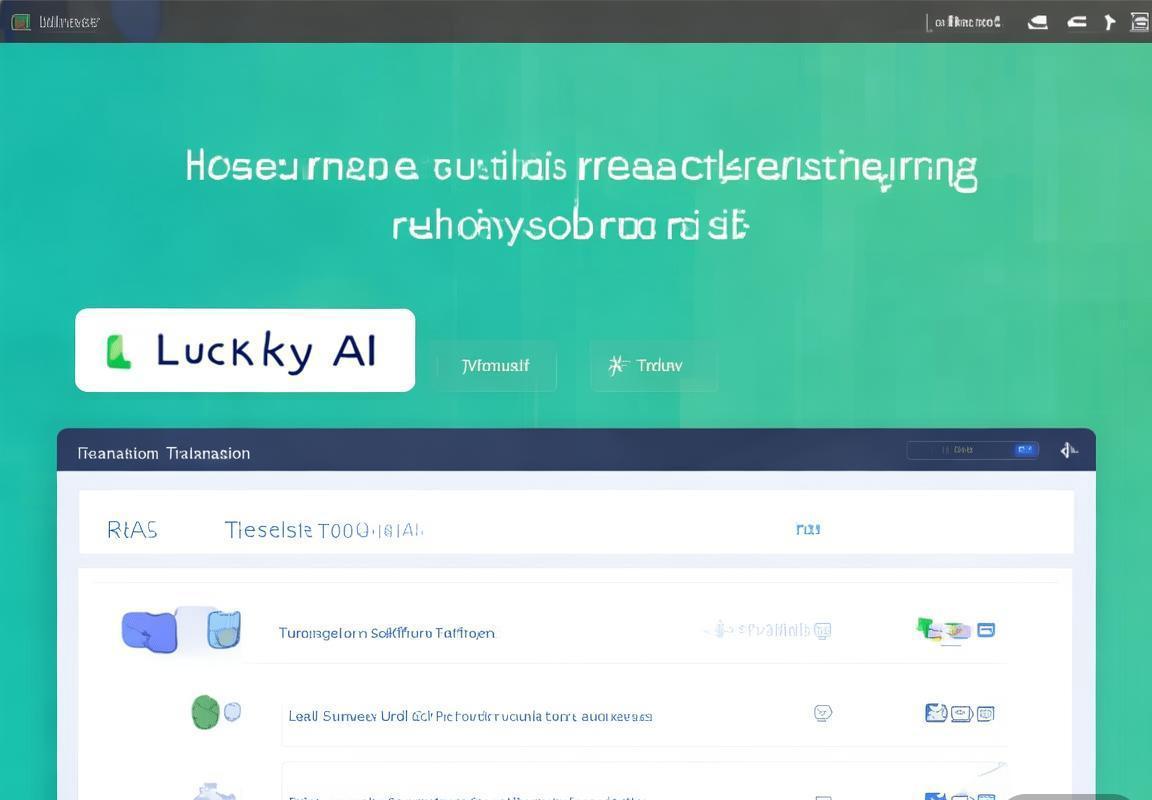
Task: Click the sparkle icon on the Tnduv button
Action: click(x=618, y=365)
